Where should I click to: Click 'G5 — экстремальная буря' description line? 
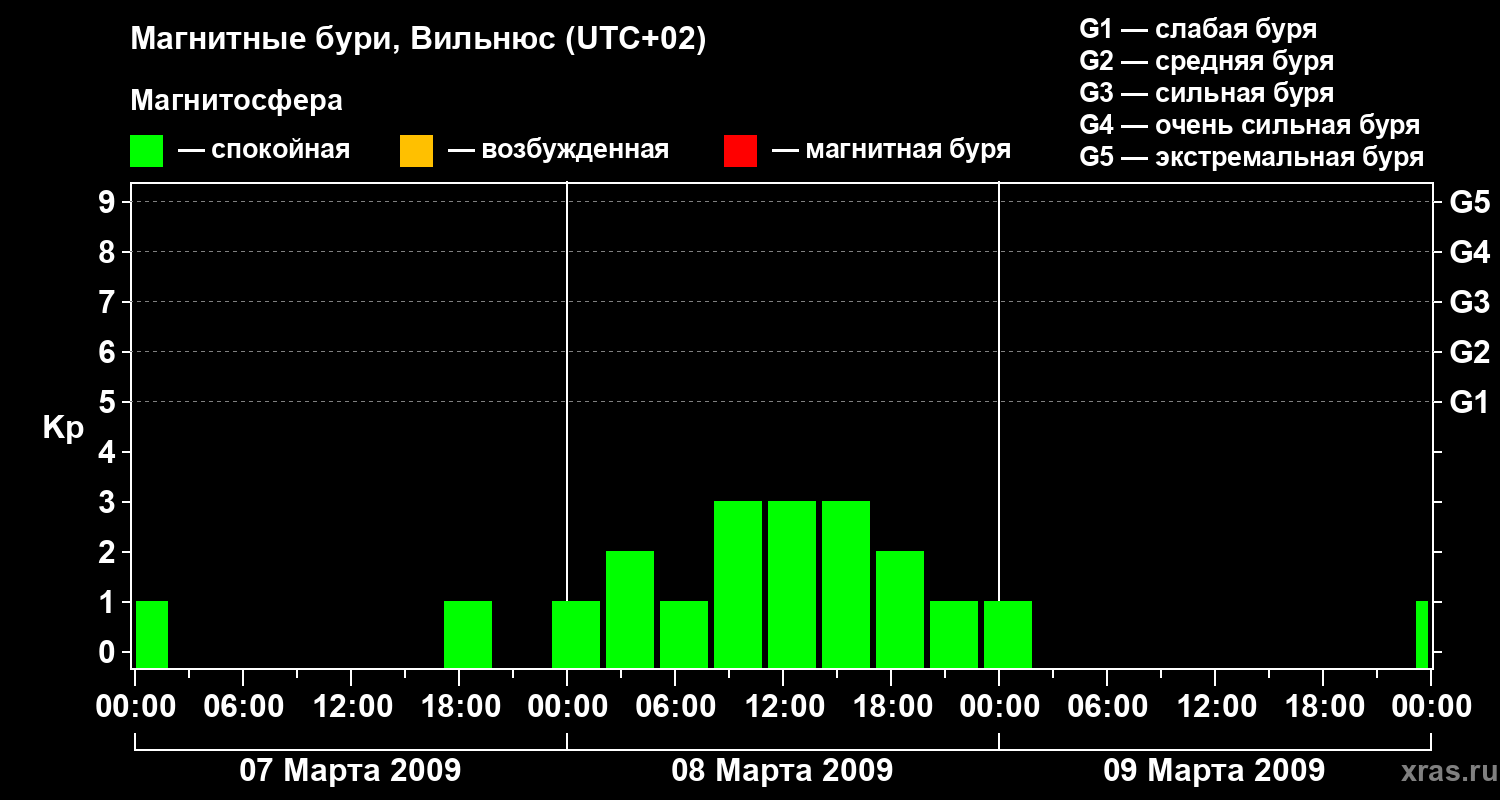click(x=1252, y=157)
